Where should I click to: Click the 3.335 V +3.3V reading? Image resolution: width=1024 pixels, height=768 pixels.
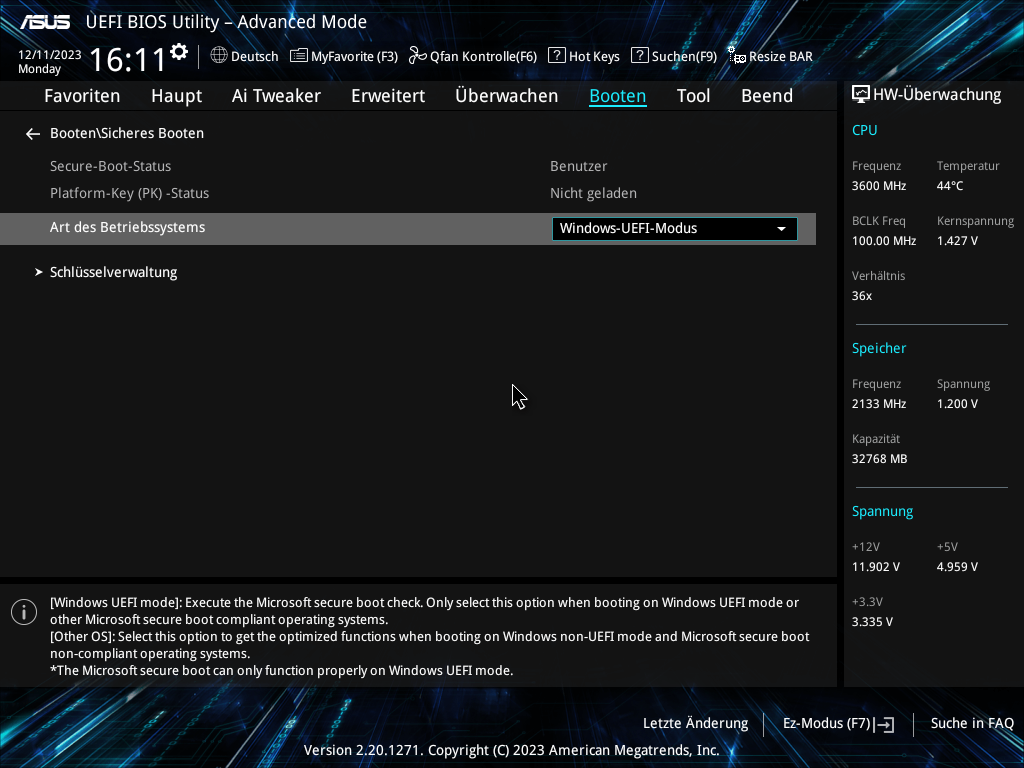(872, 622)
